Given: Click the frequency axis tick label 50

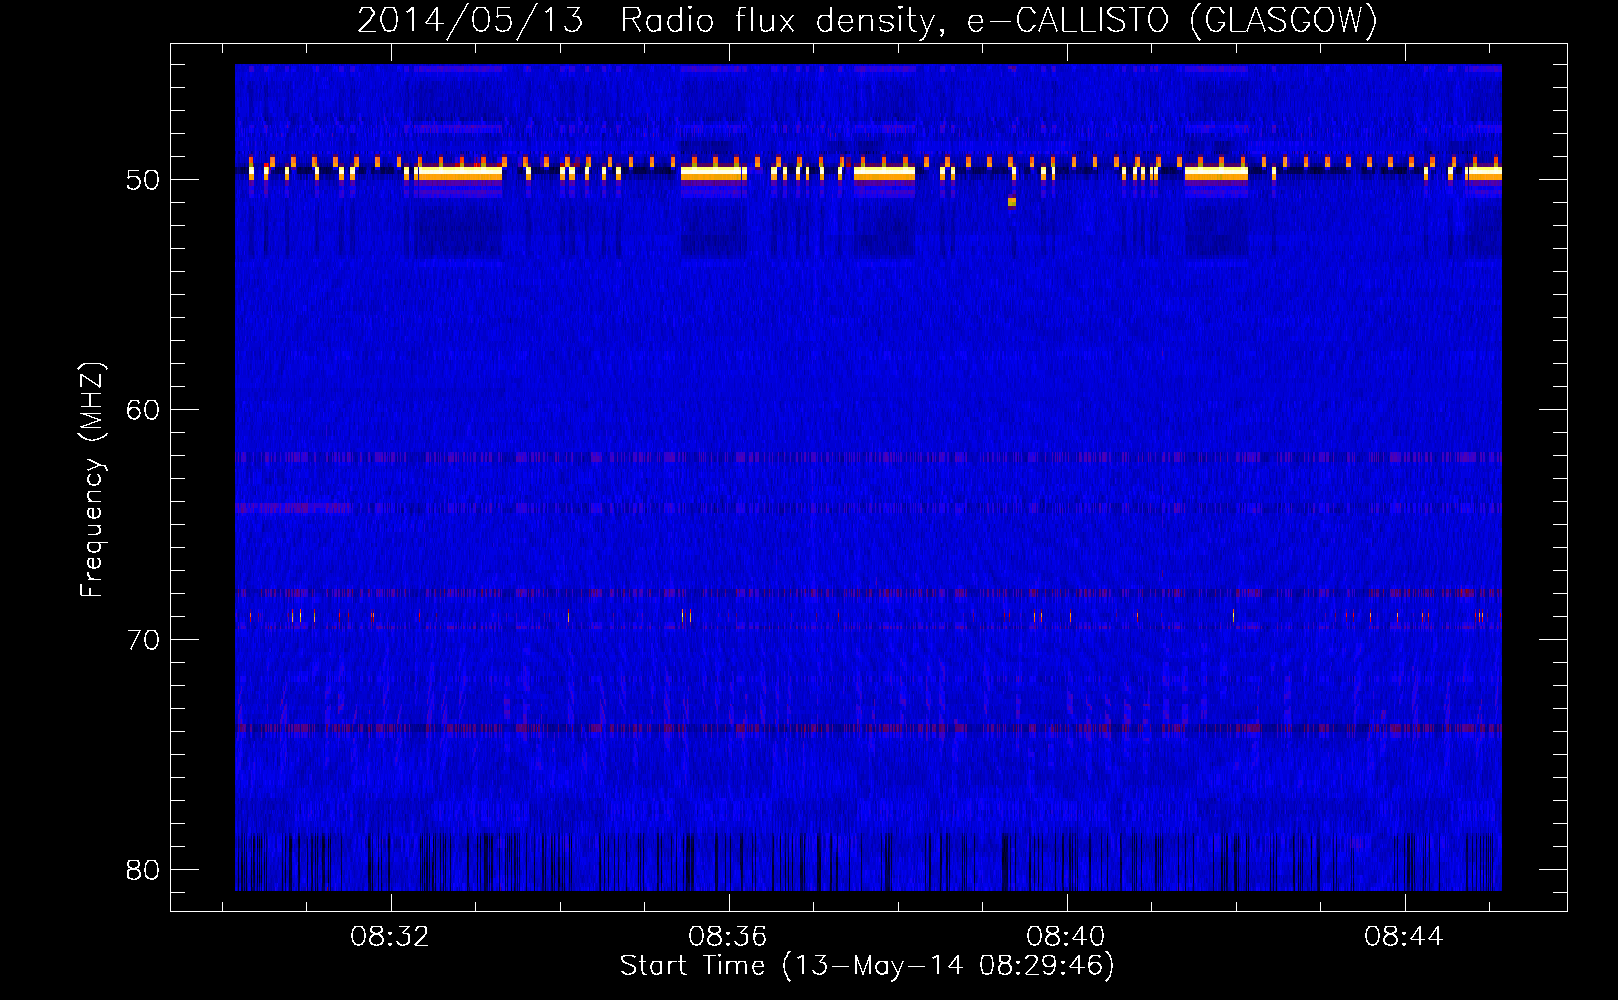Looking at the screenshot, I should 143,180.
